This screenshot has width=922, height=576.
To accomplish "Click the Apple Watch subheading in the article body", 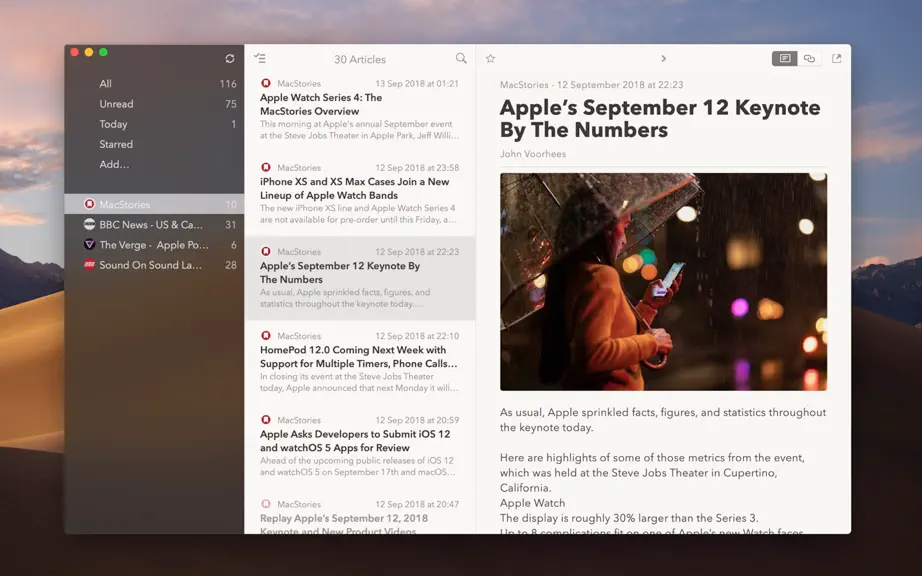I will tap(532, 503).
